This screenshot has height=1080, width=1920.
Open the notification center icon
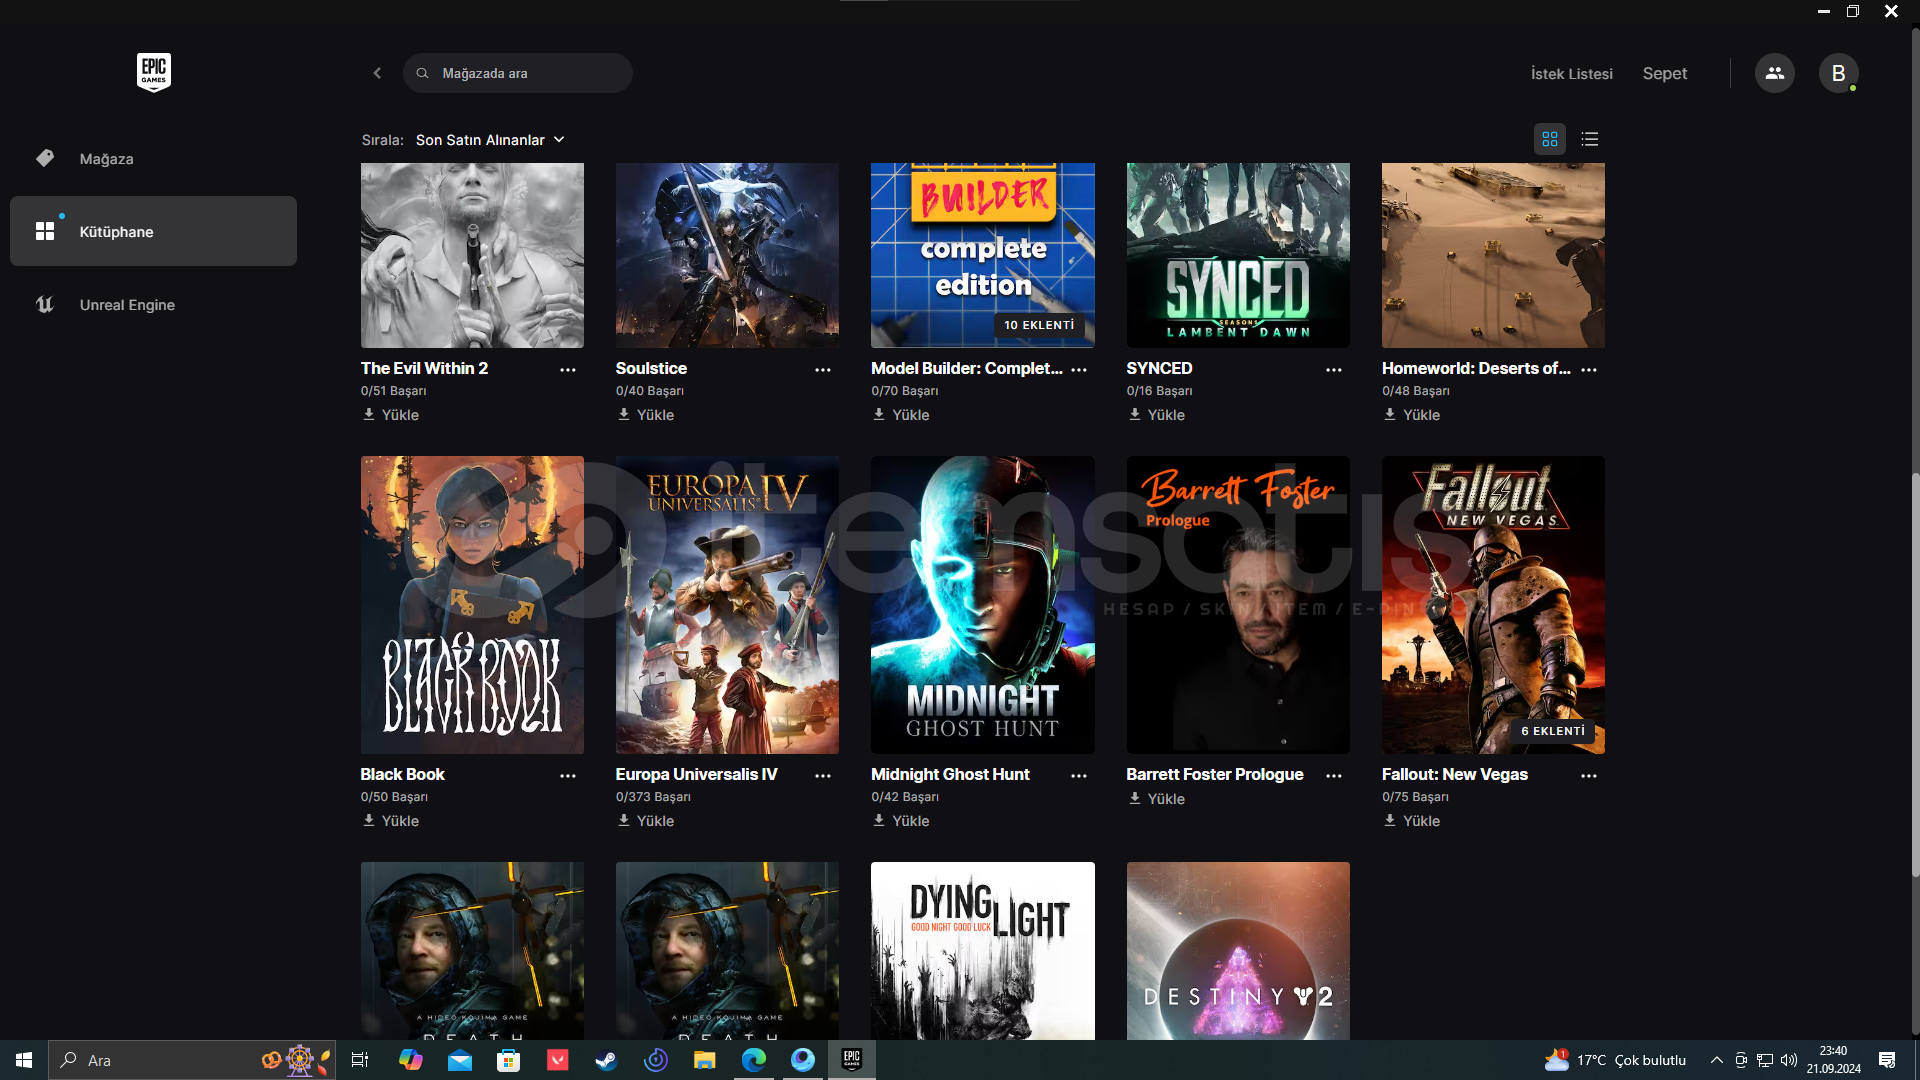[x=1887, y=1060]
